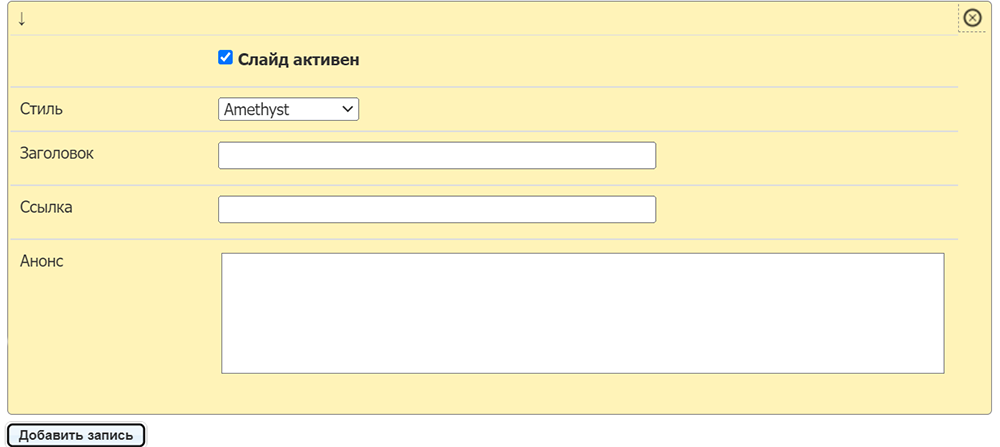The image size is (1000, 447).
Task: Move slide down with the arrow icon
Action: pos(22,19)
